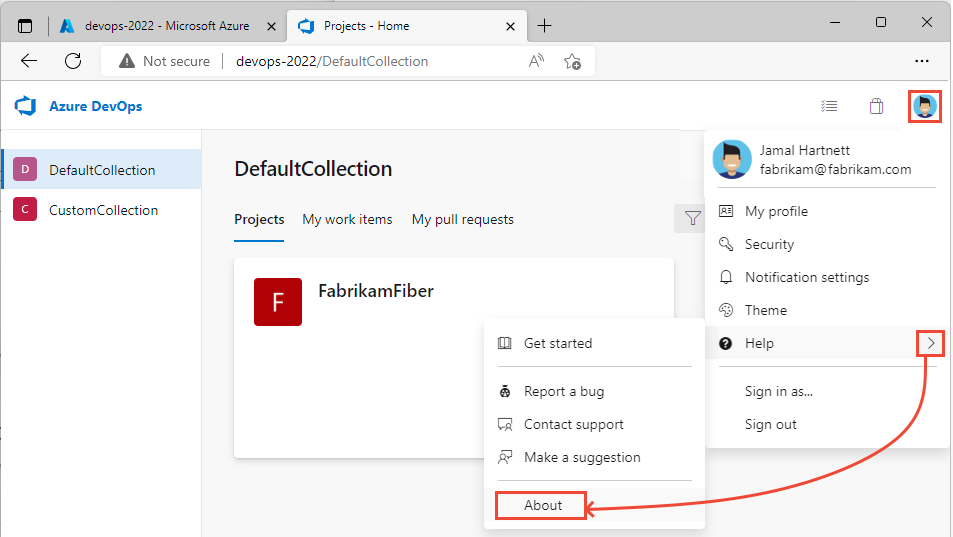Refresh the browser page
Image resolution: width=953 pixels, height=537 pixels.
click(73, 61)
